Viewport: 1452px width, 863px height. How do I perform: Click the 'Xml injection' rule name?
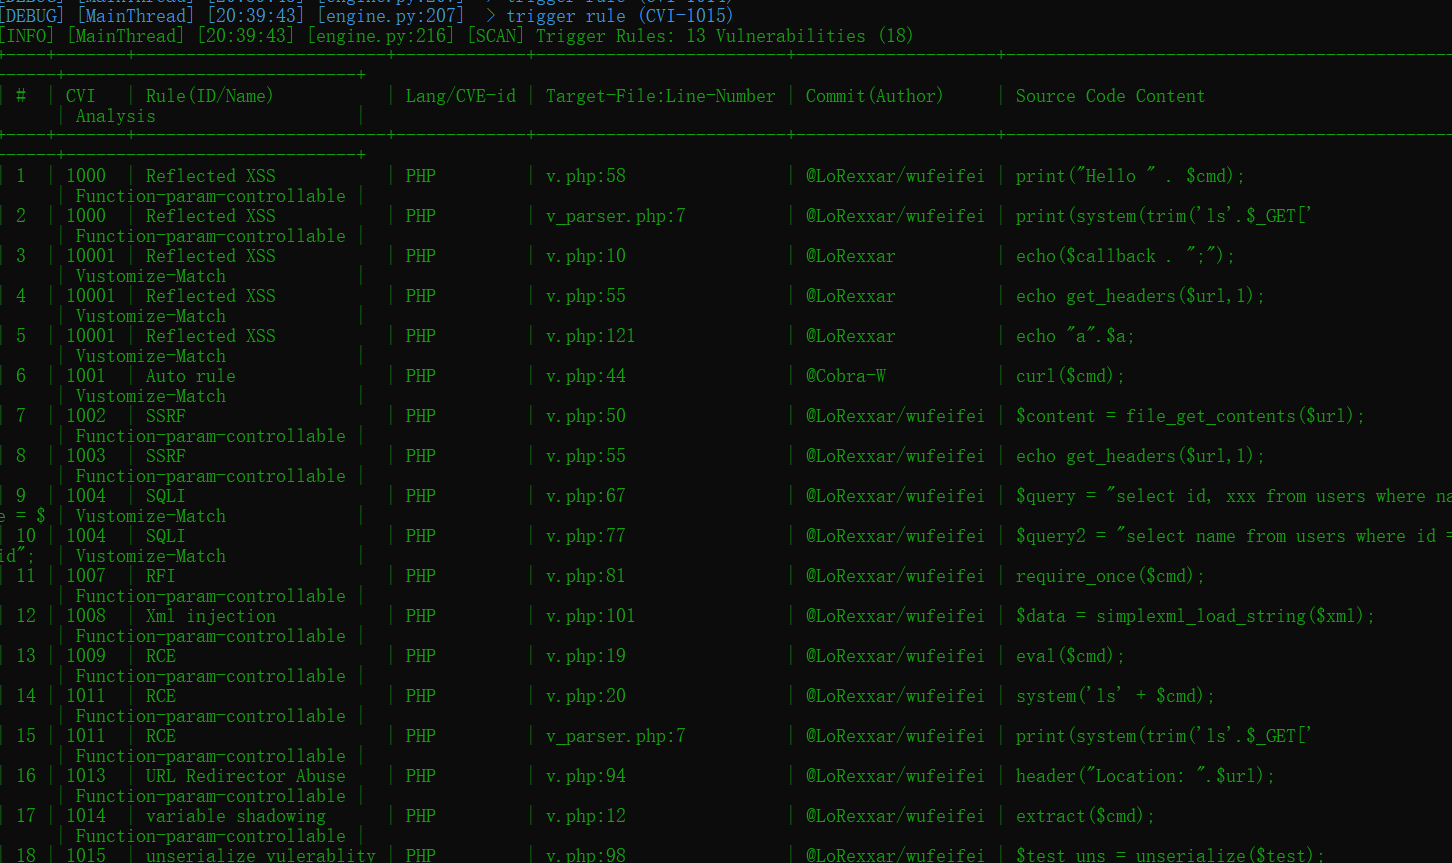[x=211, y=616]
